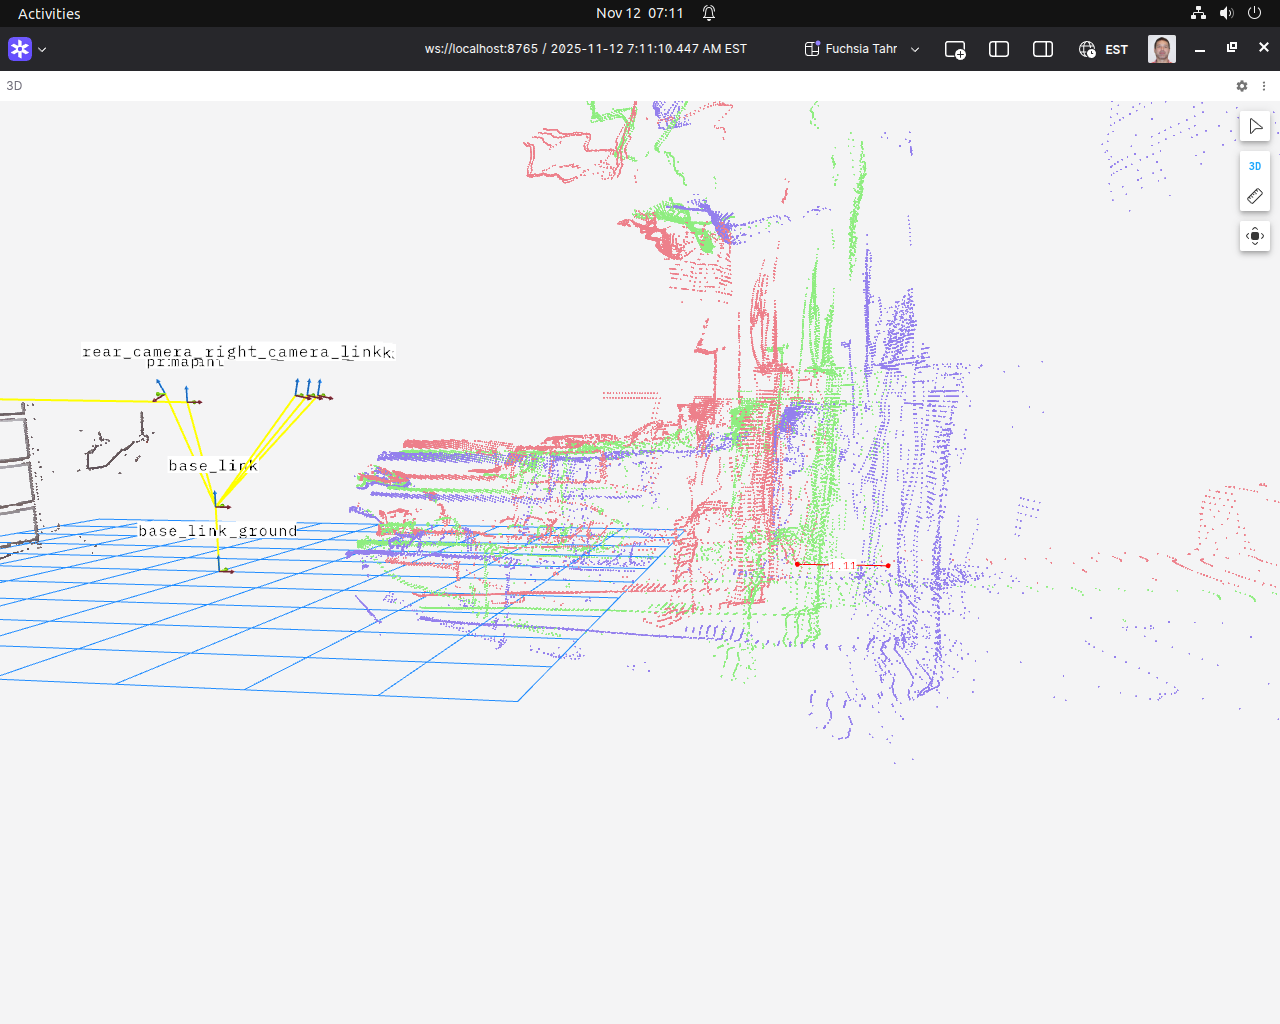Open the 3D panel more options menu
The width and height of the screenshot is (1280, 1024).
coord(1264,86)
